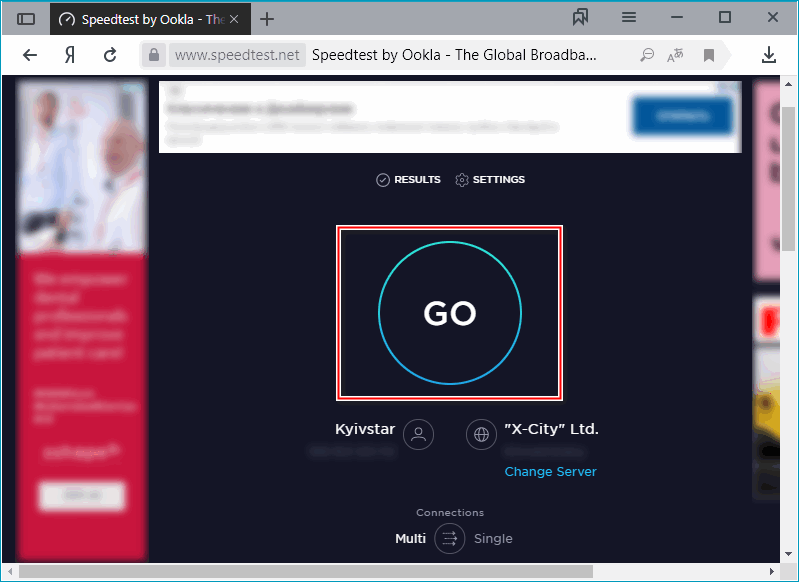
Task: Select the Speedtest by Ookla tab
Action: [x=150, y=19]
